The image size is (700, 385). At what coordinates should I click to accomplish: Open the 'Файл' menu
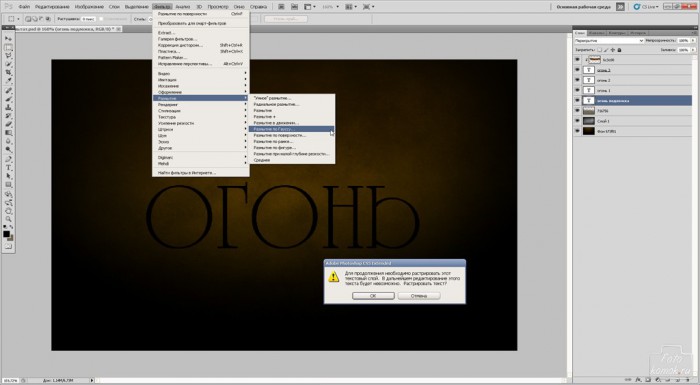24,7
